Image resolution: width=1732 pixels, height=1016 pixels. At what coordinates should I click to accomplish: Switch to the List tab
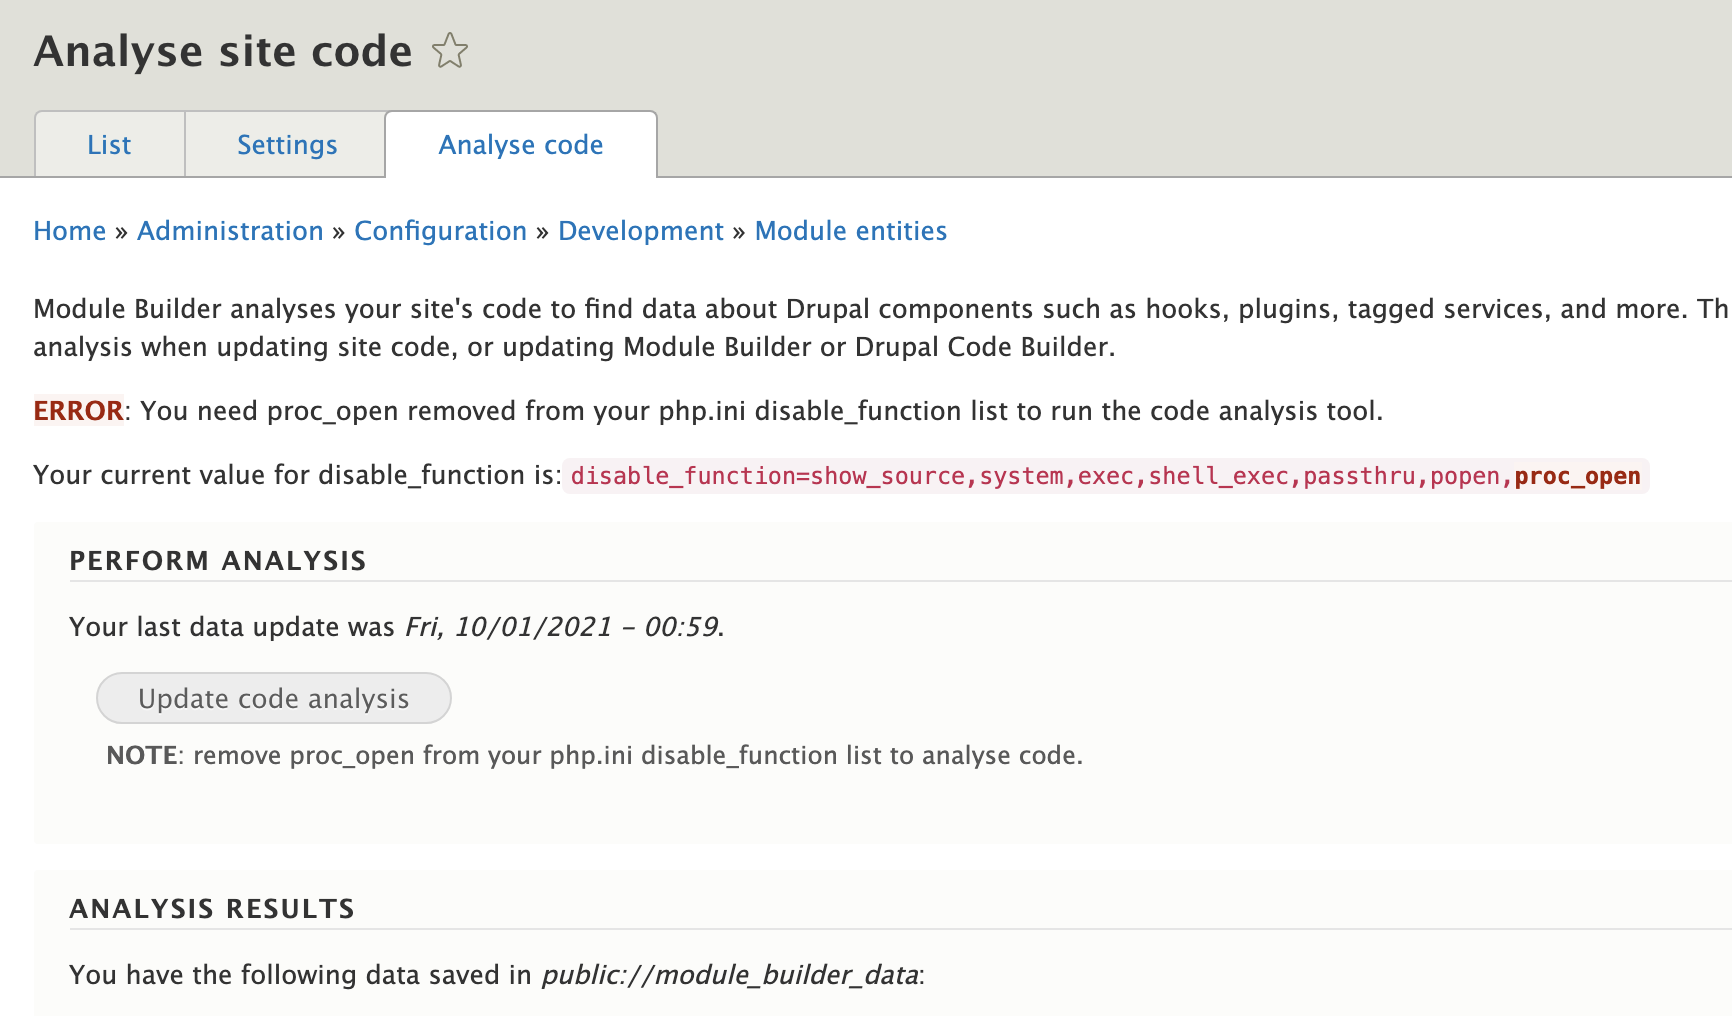tap(109, 145)
